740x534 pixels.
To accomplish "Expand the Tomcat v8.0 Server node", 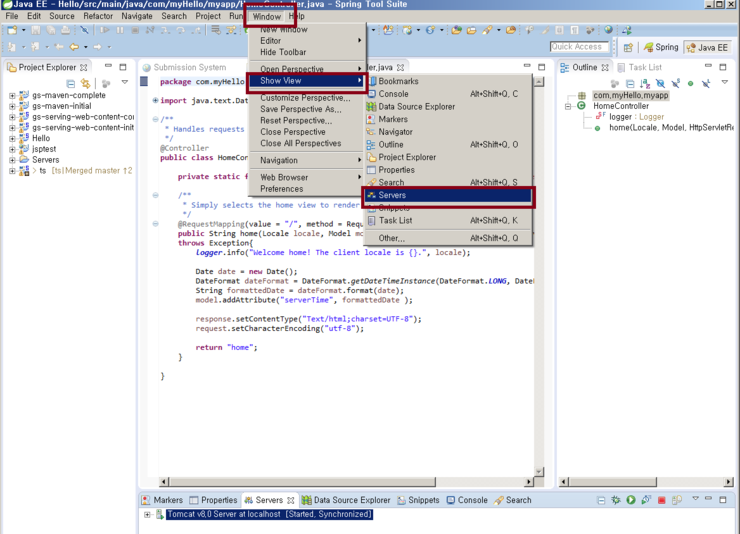I will pyautogui.click(x=147, y=515).
